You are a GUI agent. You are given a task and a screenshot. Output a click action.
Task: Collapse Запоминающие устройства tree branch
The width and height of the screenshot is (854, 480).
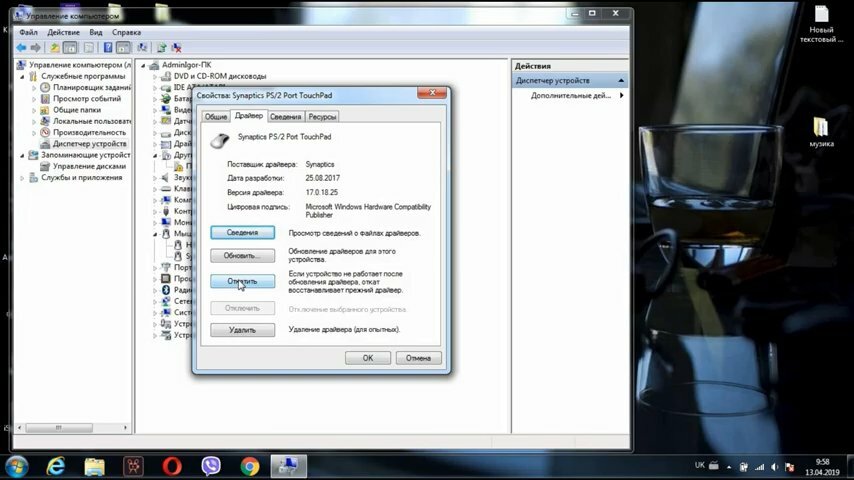tap(22, 155)
